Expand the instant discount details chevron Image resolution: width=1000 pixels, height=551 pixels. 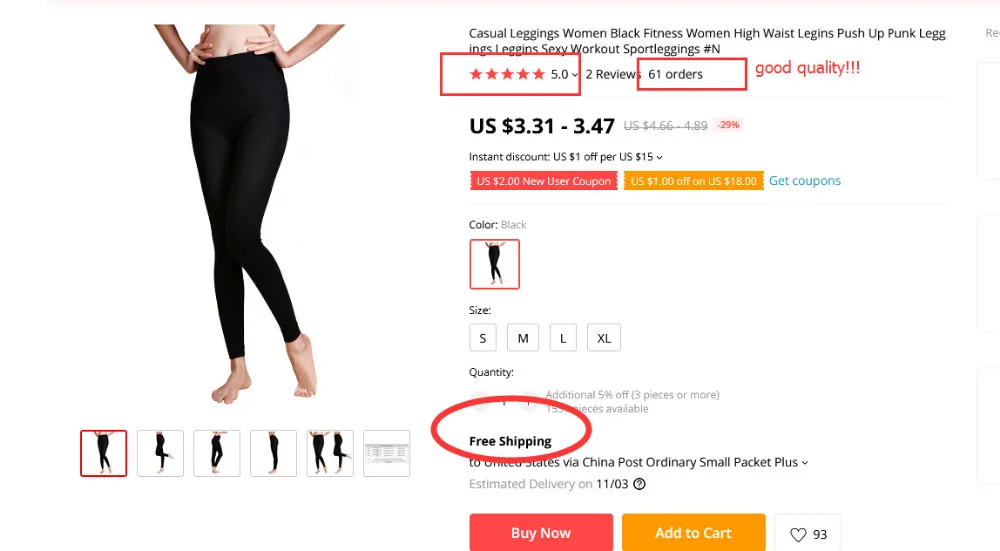(659, 158)
